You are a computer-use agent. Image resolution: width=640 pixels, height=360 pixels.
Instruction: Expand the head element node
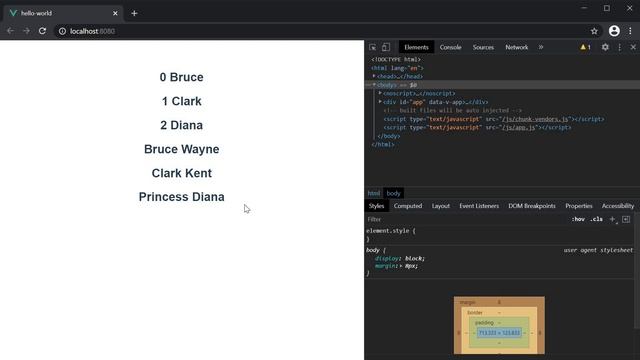coord(373,76)
